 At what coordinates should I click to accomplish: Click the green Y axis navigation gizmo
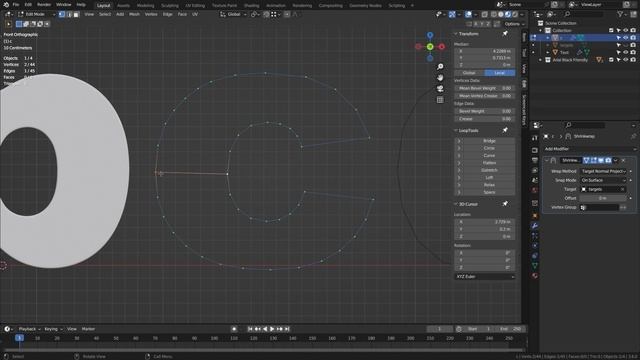[430, 47]
